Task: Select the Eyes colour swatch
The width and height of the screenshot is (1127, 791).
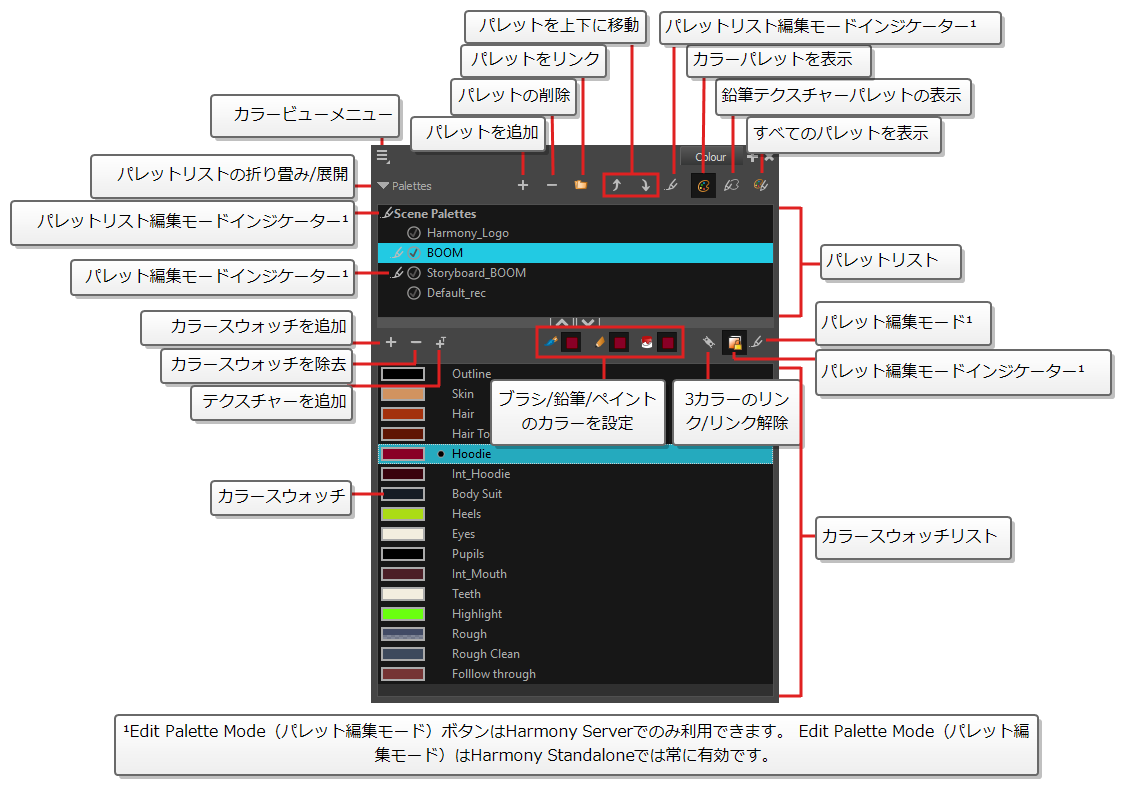Action: click(402, 534)
